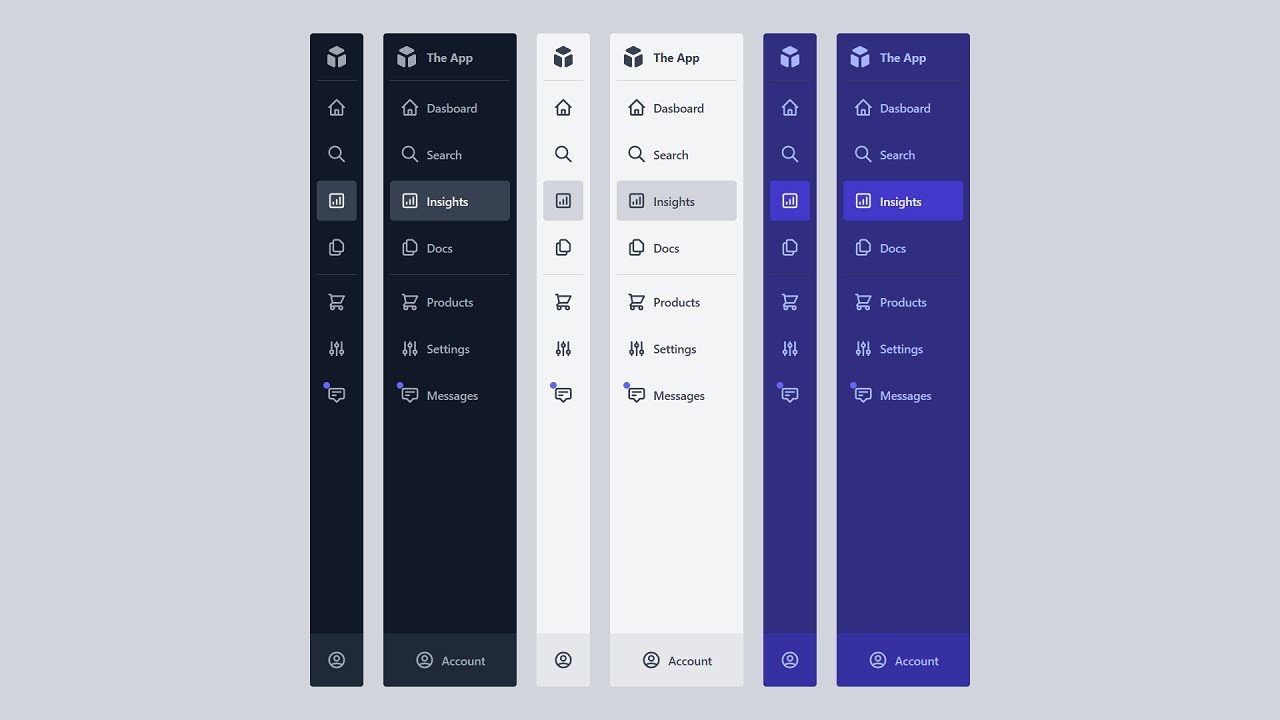Click the cart icon in the dark collapsed sidebar
The image size is (1280, 720).
tap(337, 302)
